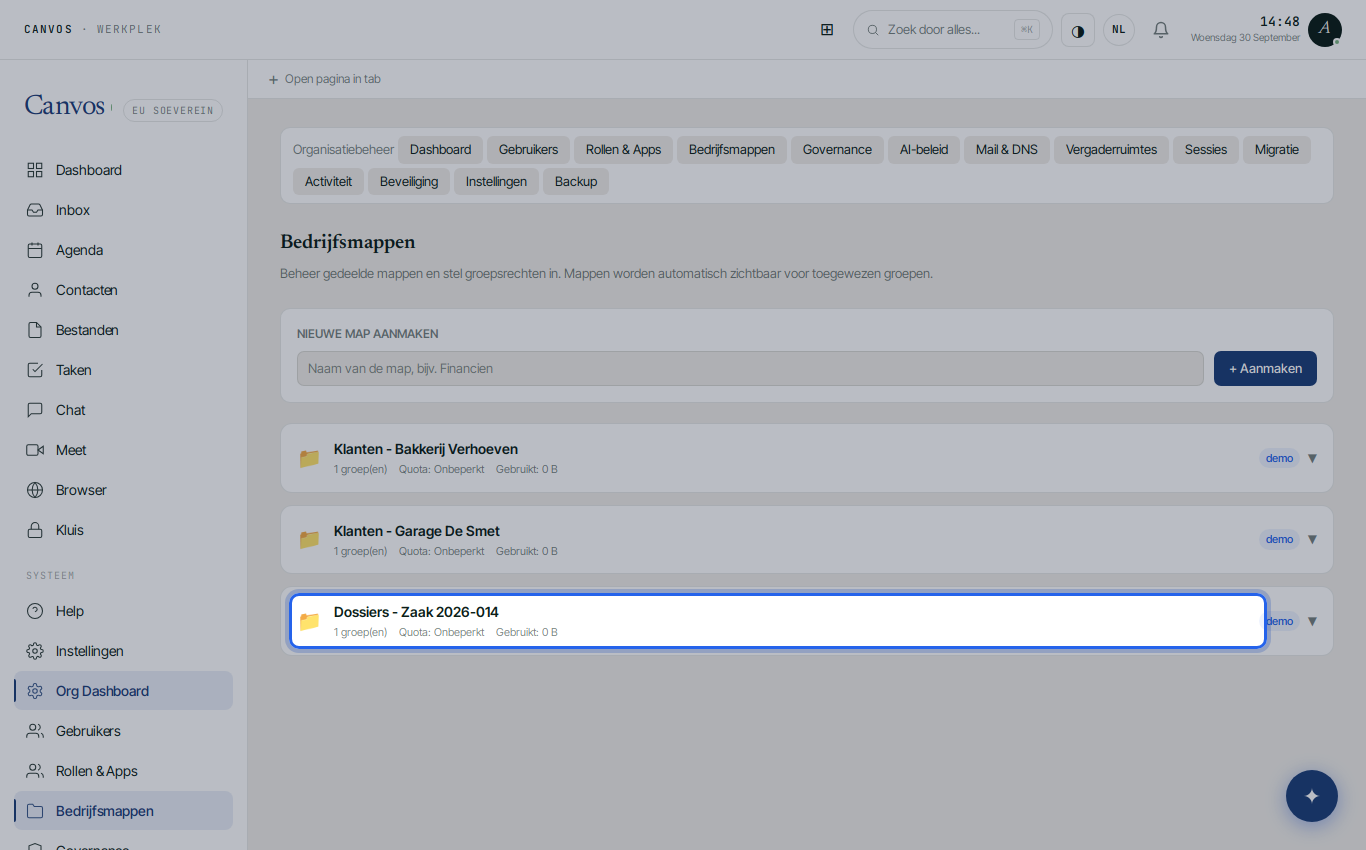Switch to the AI-beleid tab
This screenshot has width=1366, height=850.
click(x=924, y=150)
